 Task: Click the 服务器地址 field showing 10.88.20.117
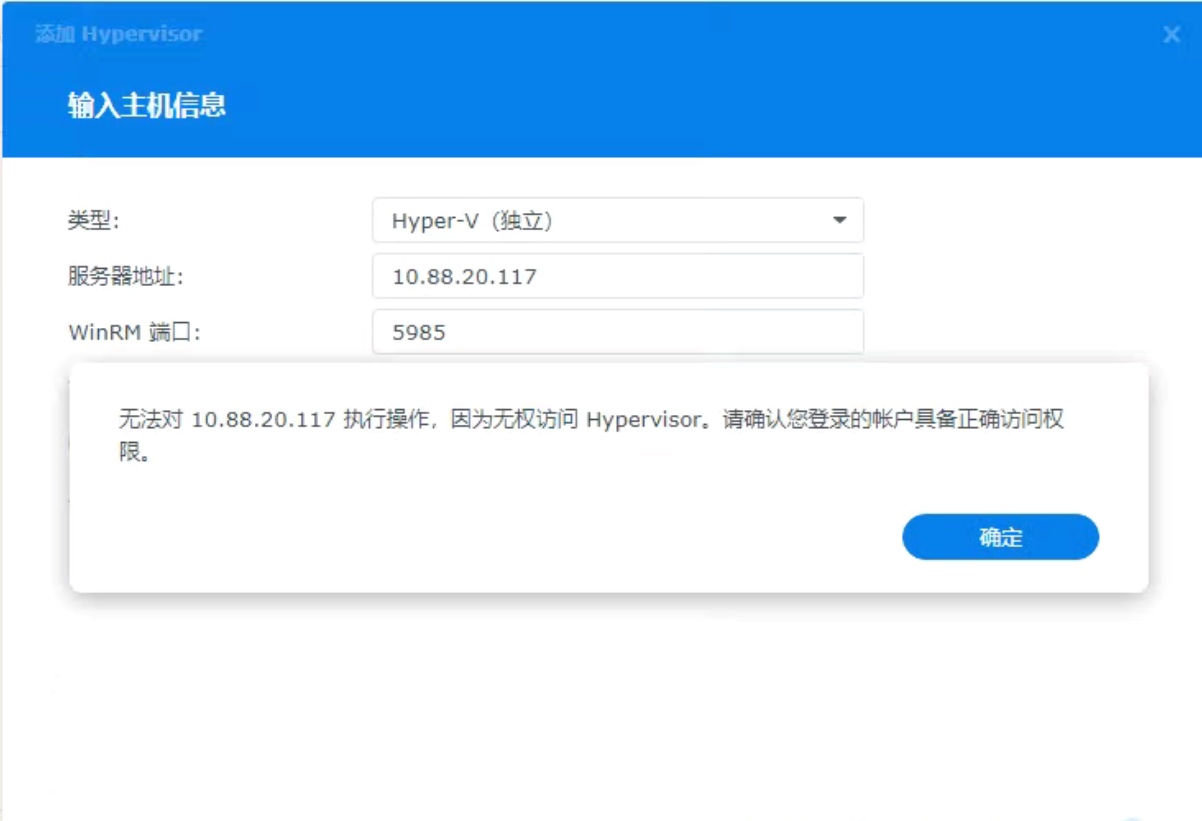tap(617, 276)
